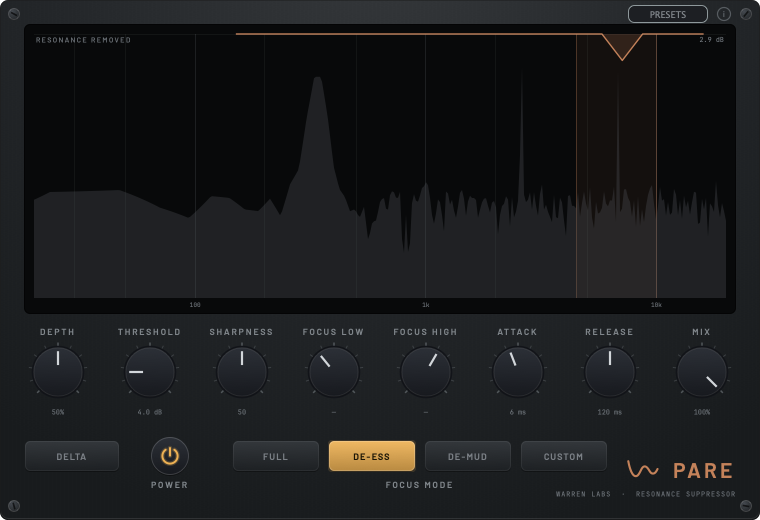Click the info icon near Presets
The height and width of the screenshot is (520, 760).
[724, 14]
